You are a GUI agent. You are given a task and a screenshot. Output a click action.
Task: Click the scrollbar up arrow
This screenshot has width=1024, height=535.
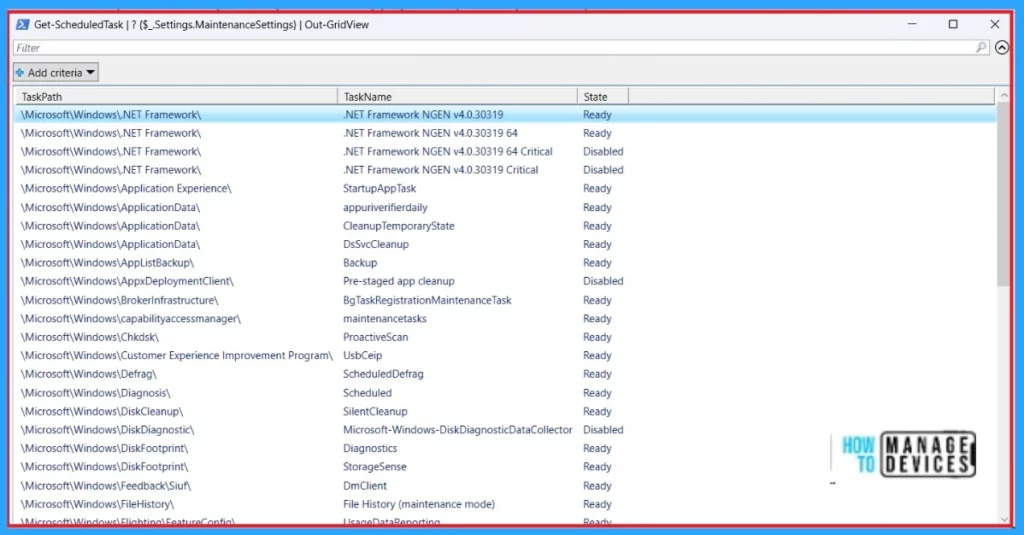[1004, 95]
